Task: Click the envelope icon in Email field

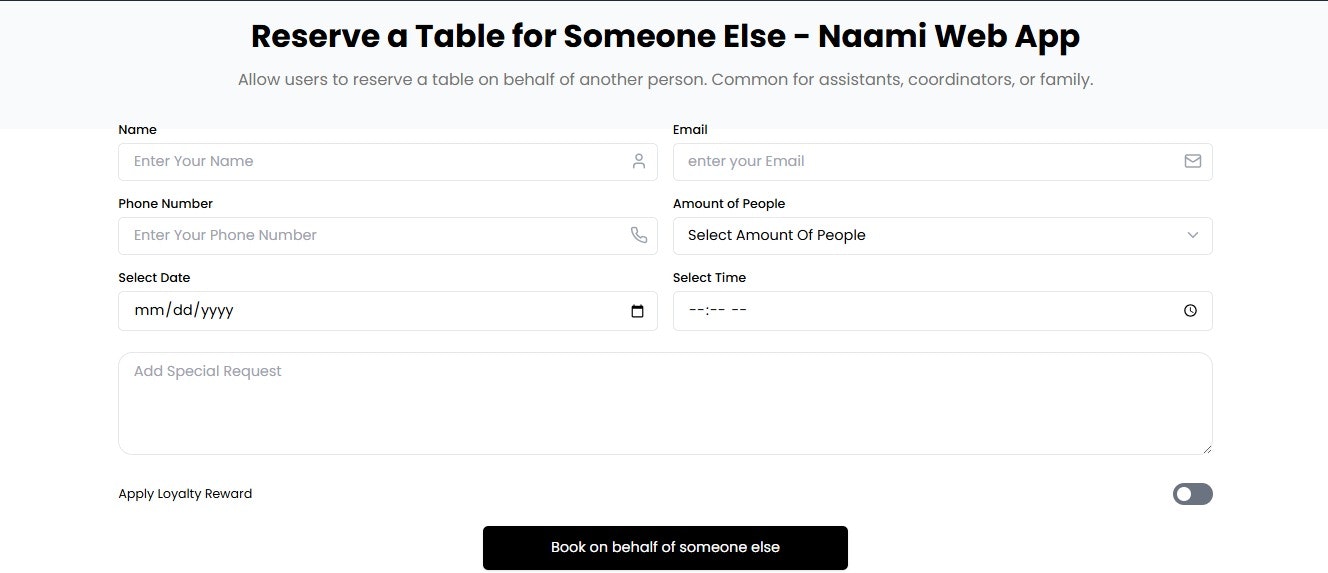Action: [x=1193, y=161]
